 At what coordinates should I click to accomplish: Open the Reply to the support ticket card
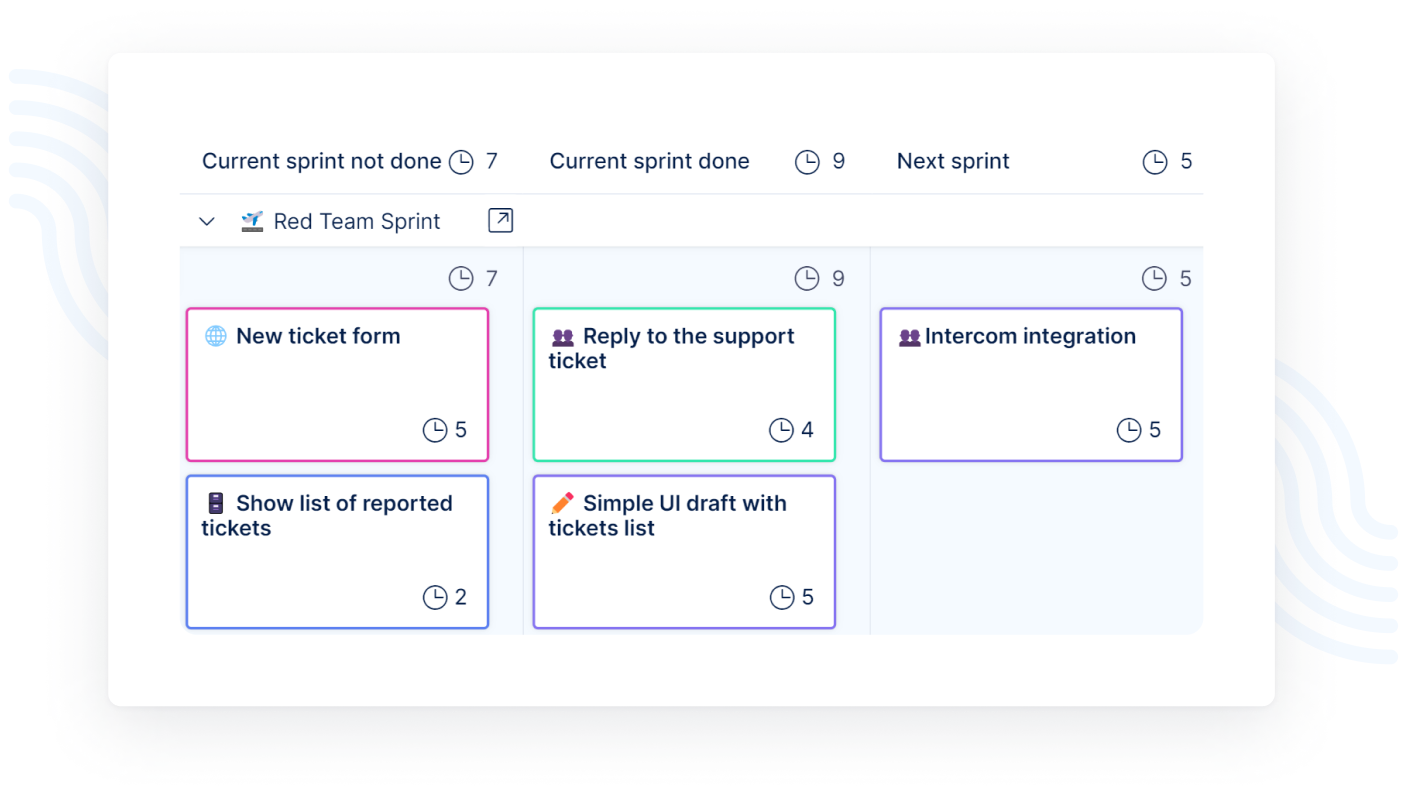point(684,385)
